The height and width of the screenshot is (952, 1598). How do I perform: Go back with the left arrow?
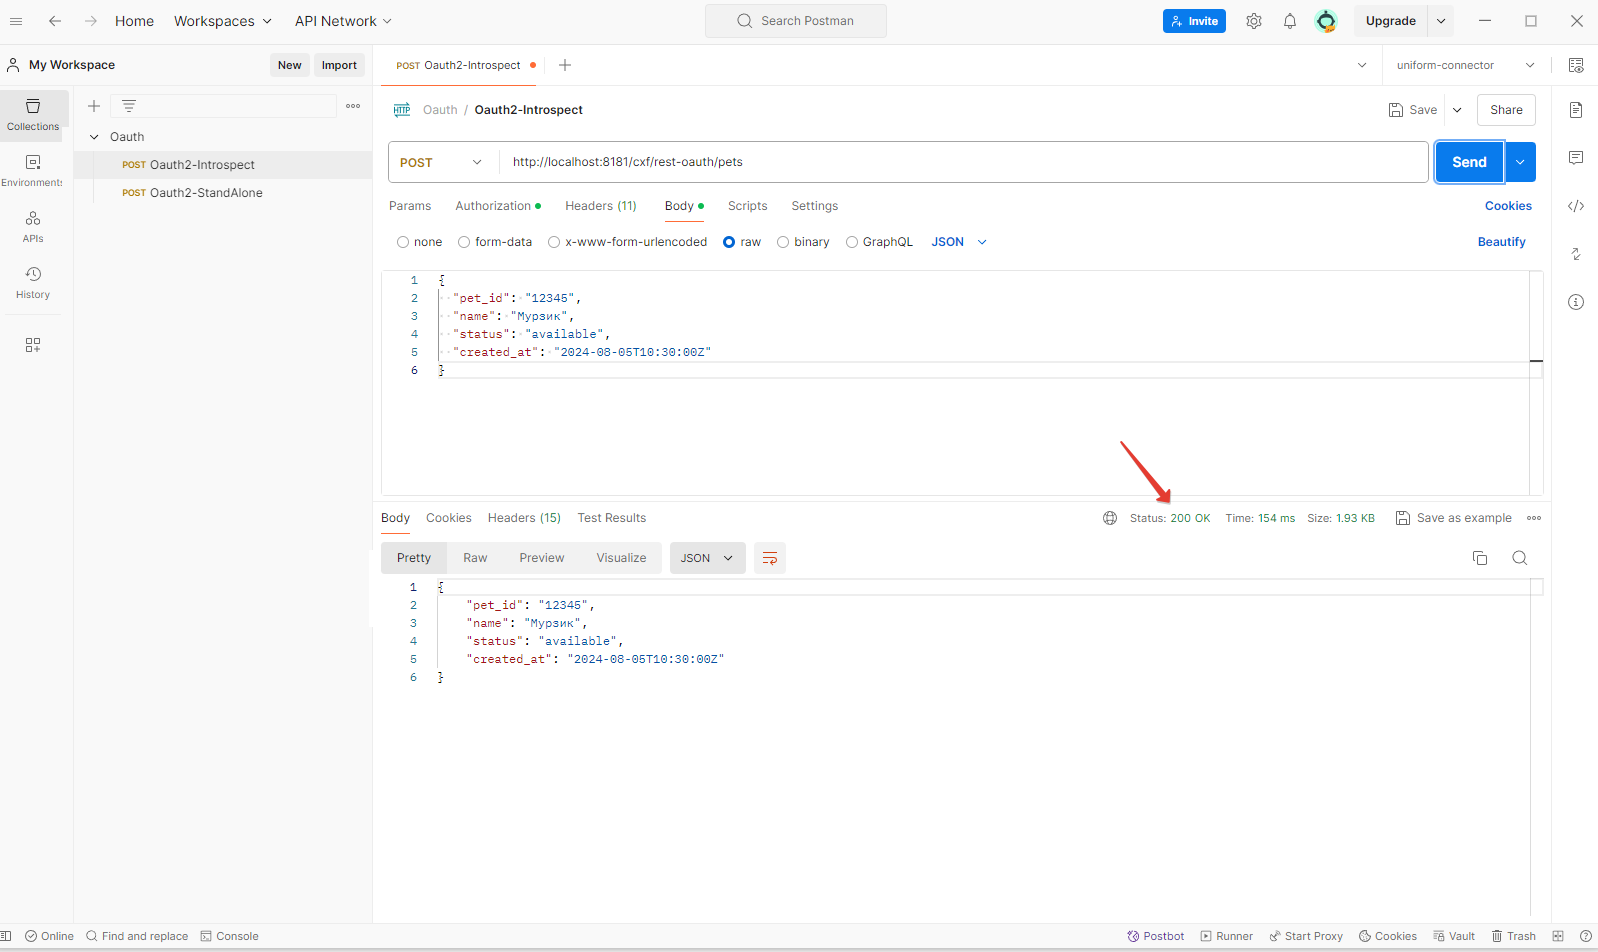(55, 21)
